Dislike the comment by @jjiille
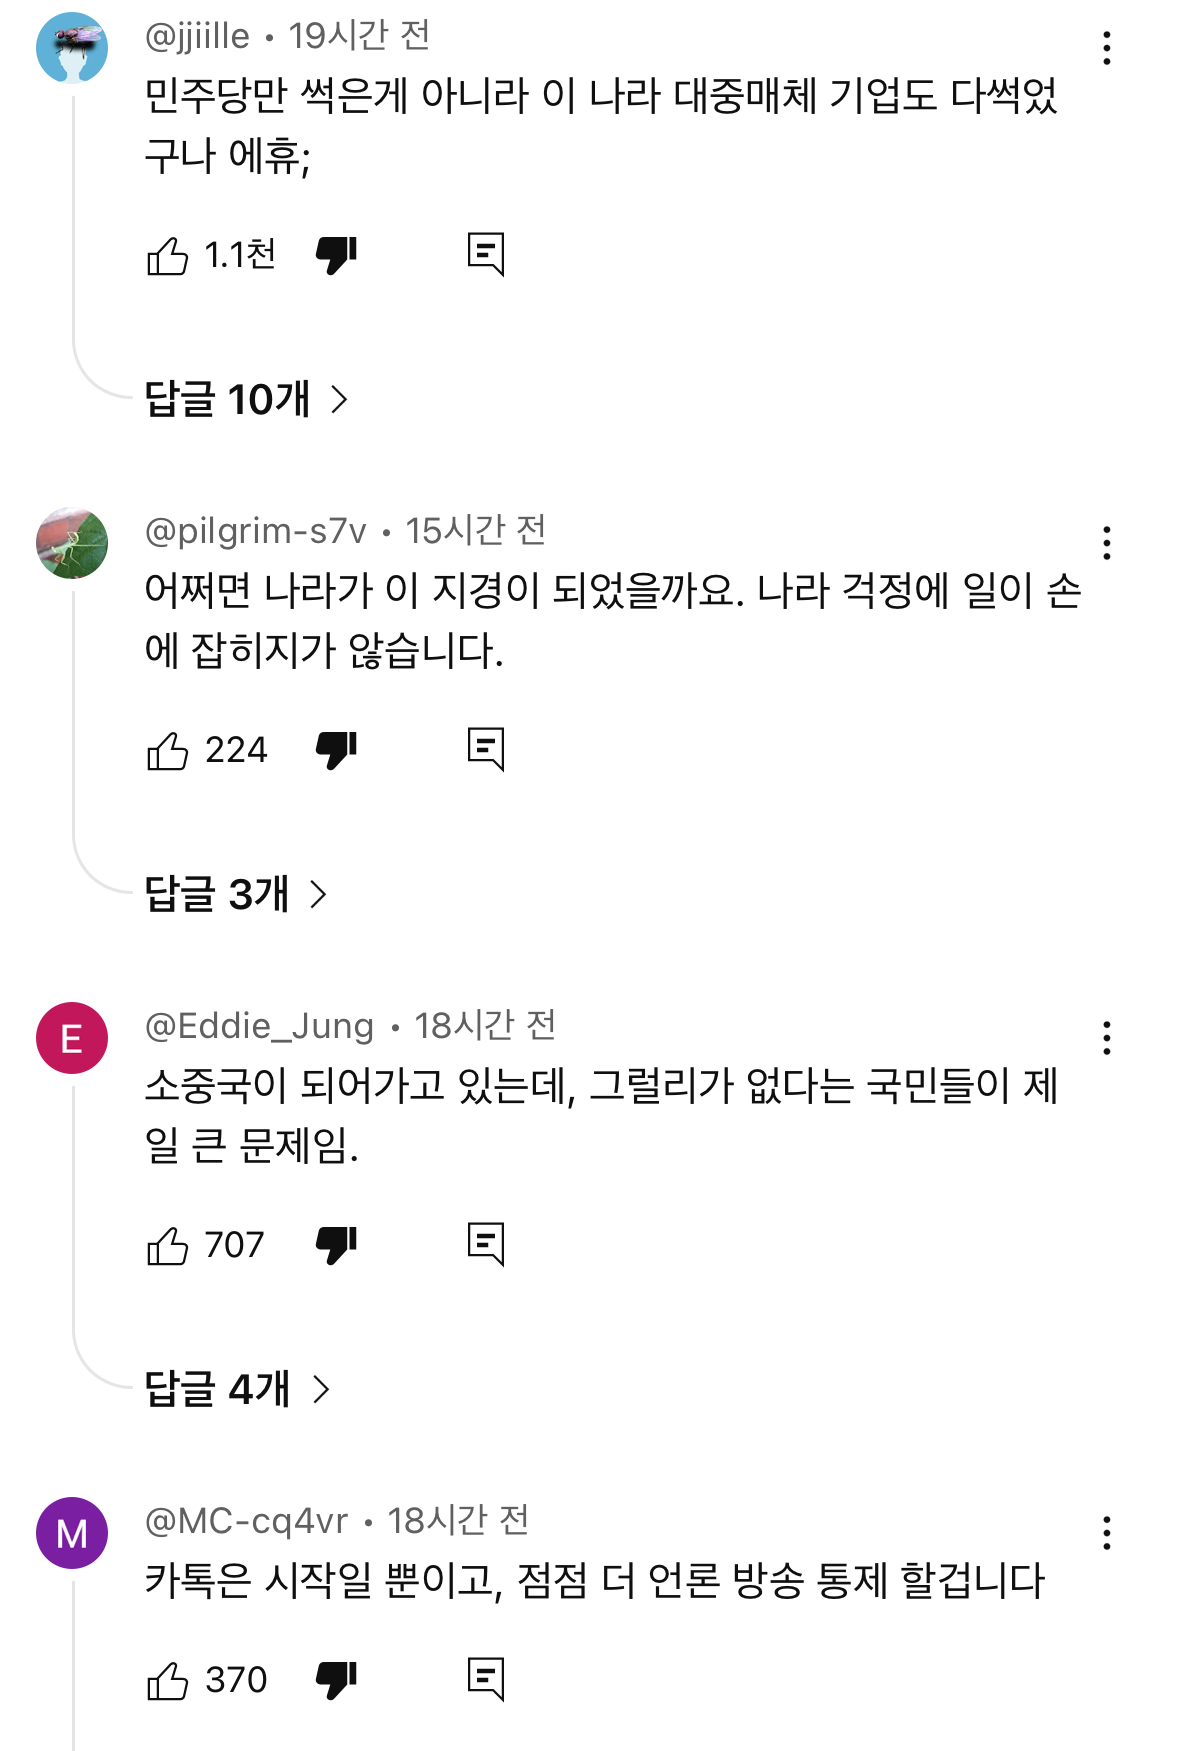 336,256
